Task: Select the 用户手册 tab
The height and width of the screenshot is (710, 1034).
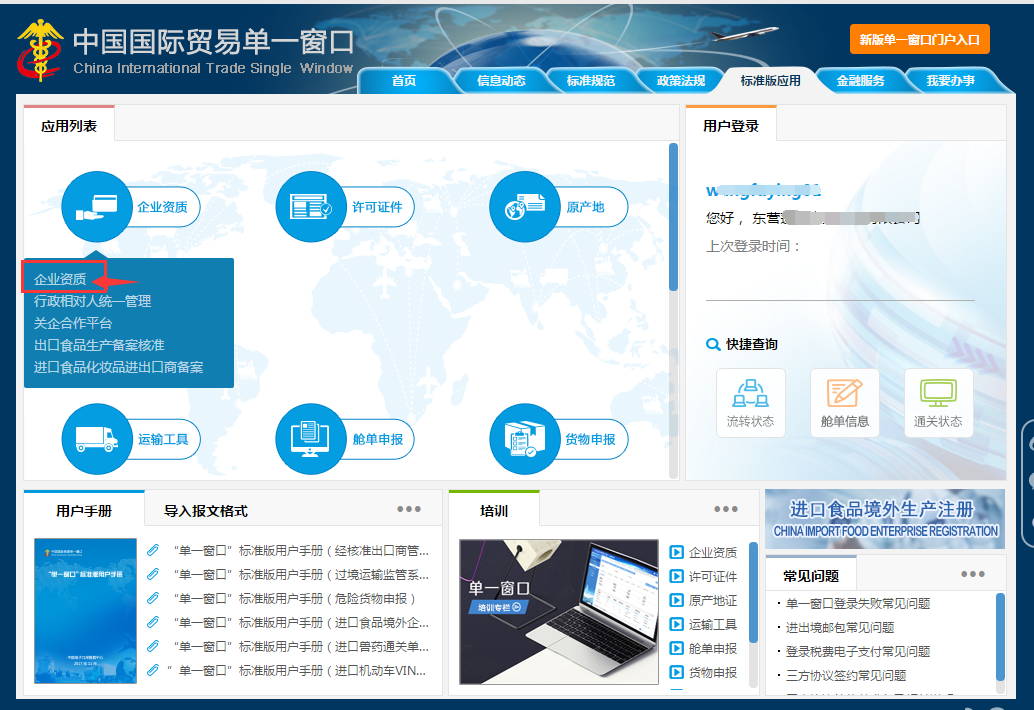Action: click(x=84, y=510)
